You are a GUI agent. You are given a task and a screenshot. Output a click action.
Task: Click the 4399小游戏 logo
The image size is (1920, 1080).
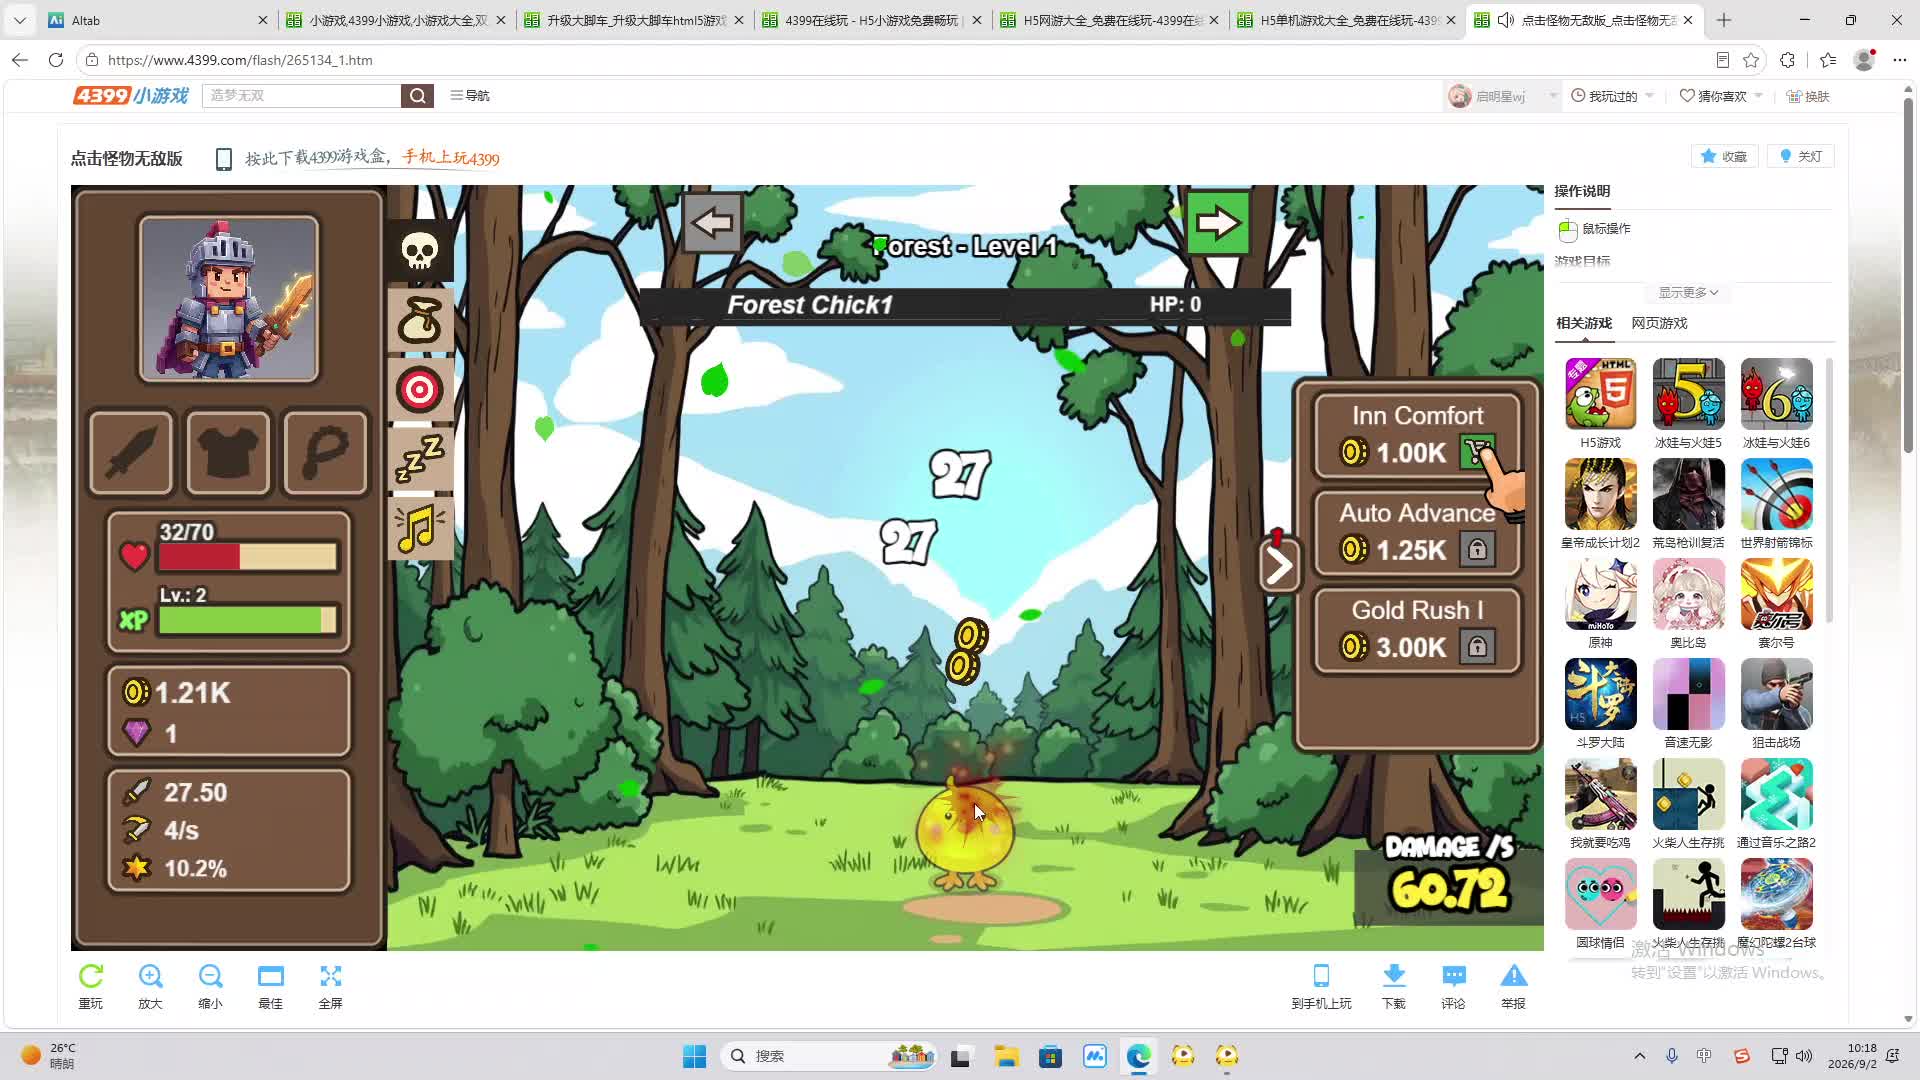(131, 95)
